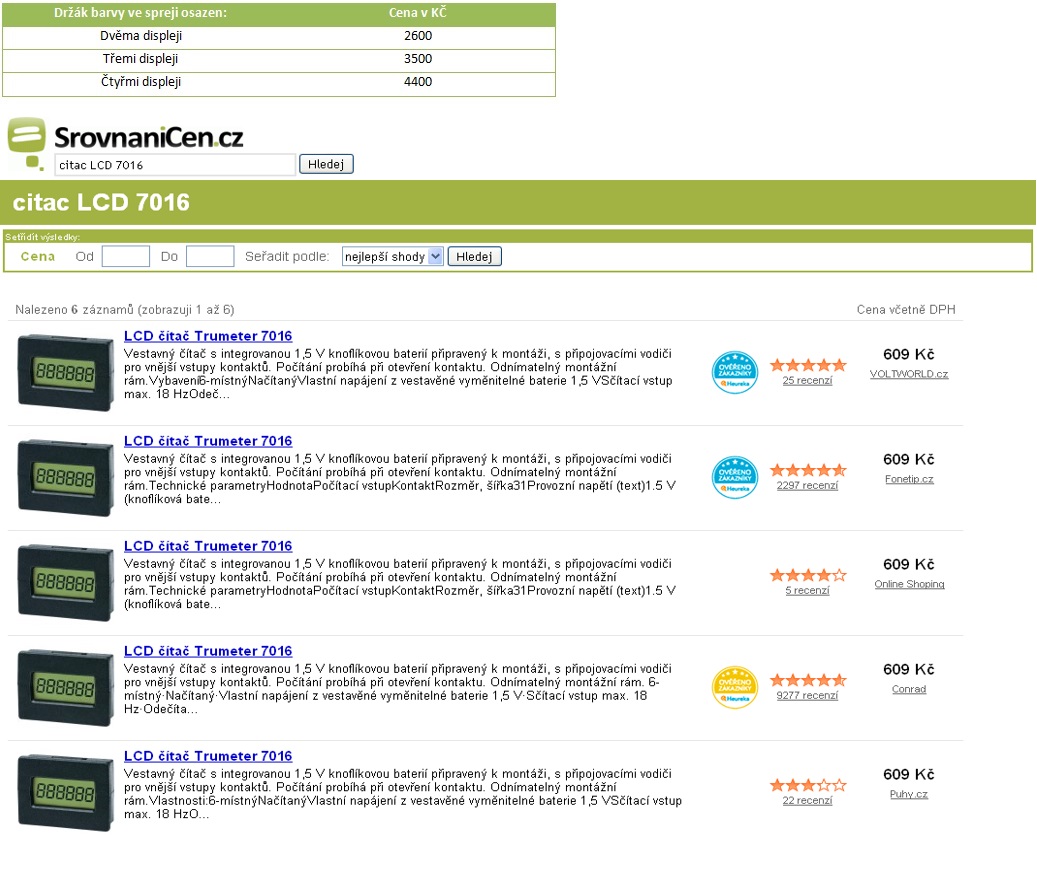Visit the VOLTWORLD.cz shop link
1037x871 pixels.
[x=909, y=374]
